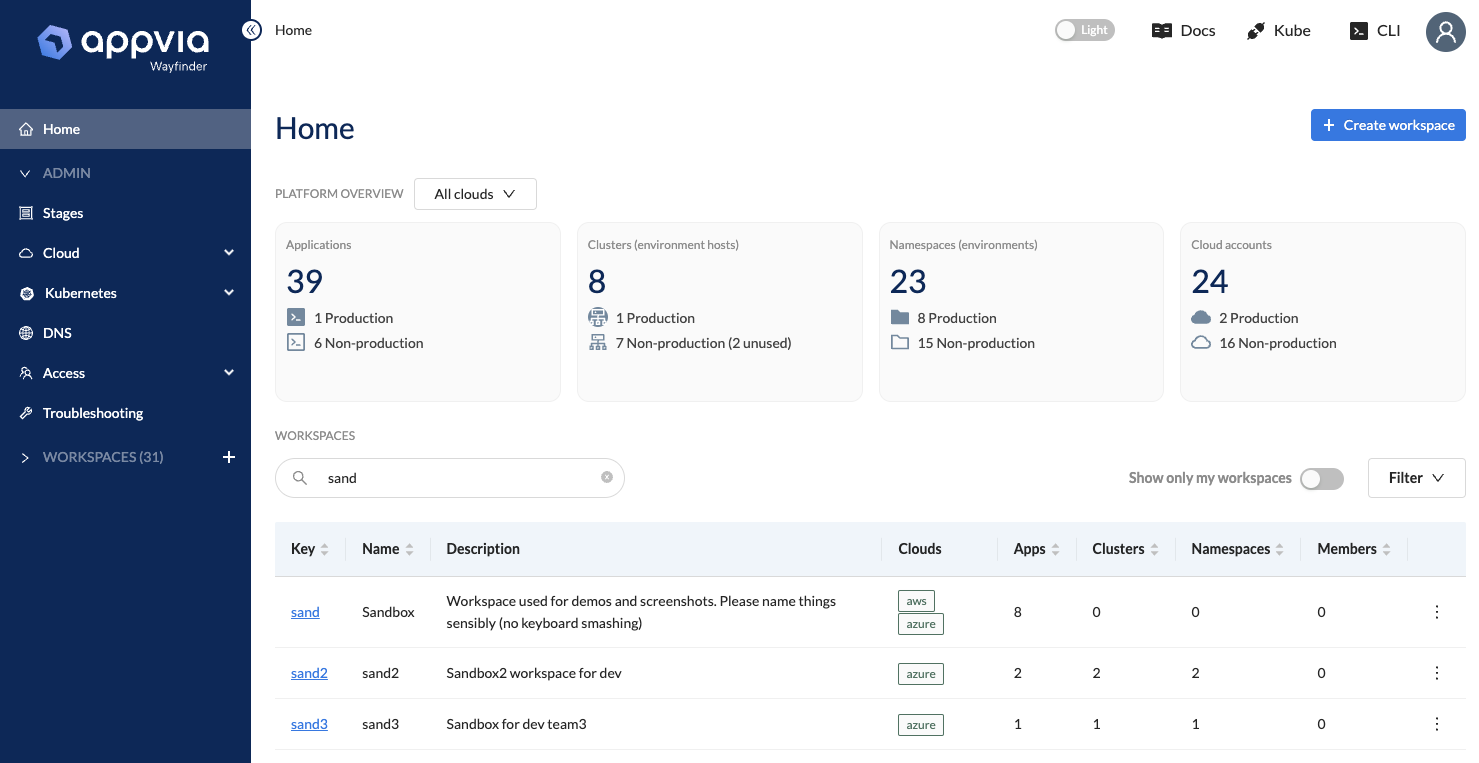Click the Docs book icon
Image resolution: width=1479 pixels, height=763 pixels.
click(1161, 31)
